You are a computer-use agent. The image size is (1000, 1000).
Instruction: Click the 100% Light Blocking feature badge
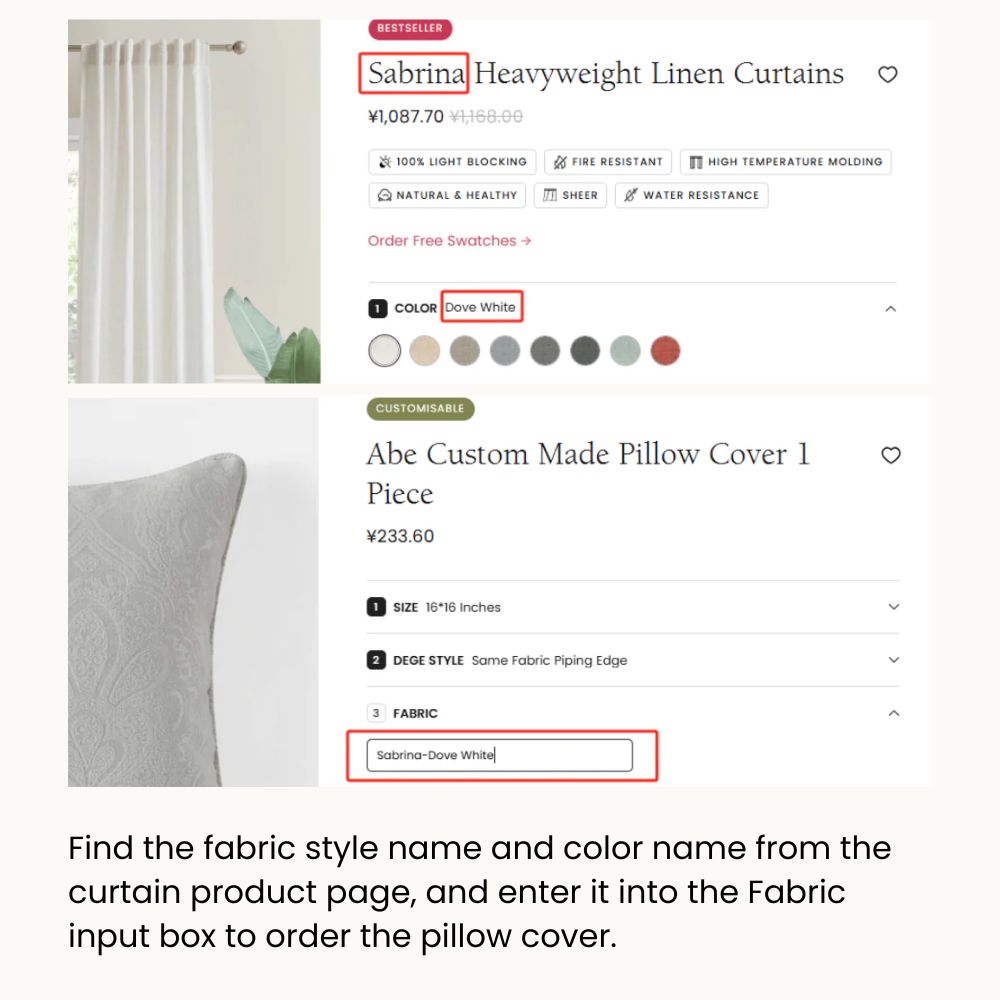pos(452,162)
